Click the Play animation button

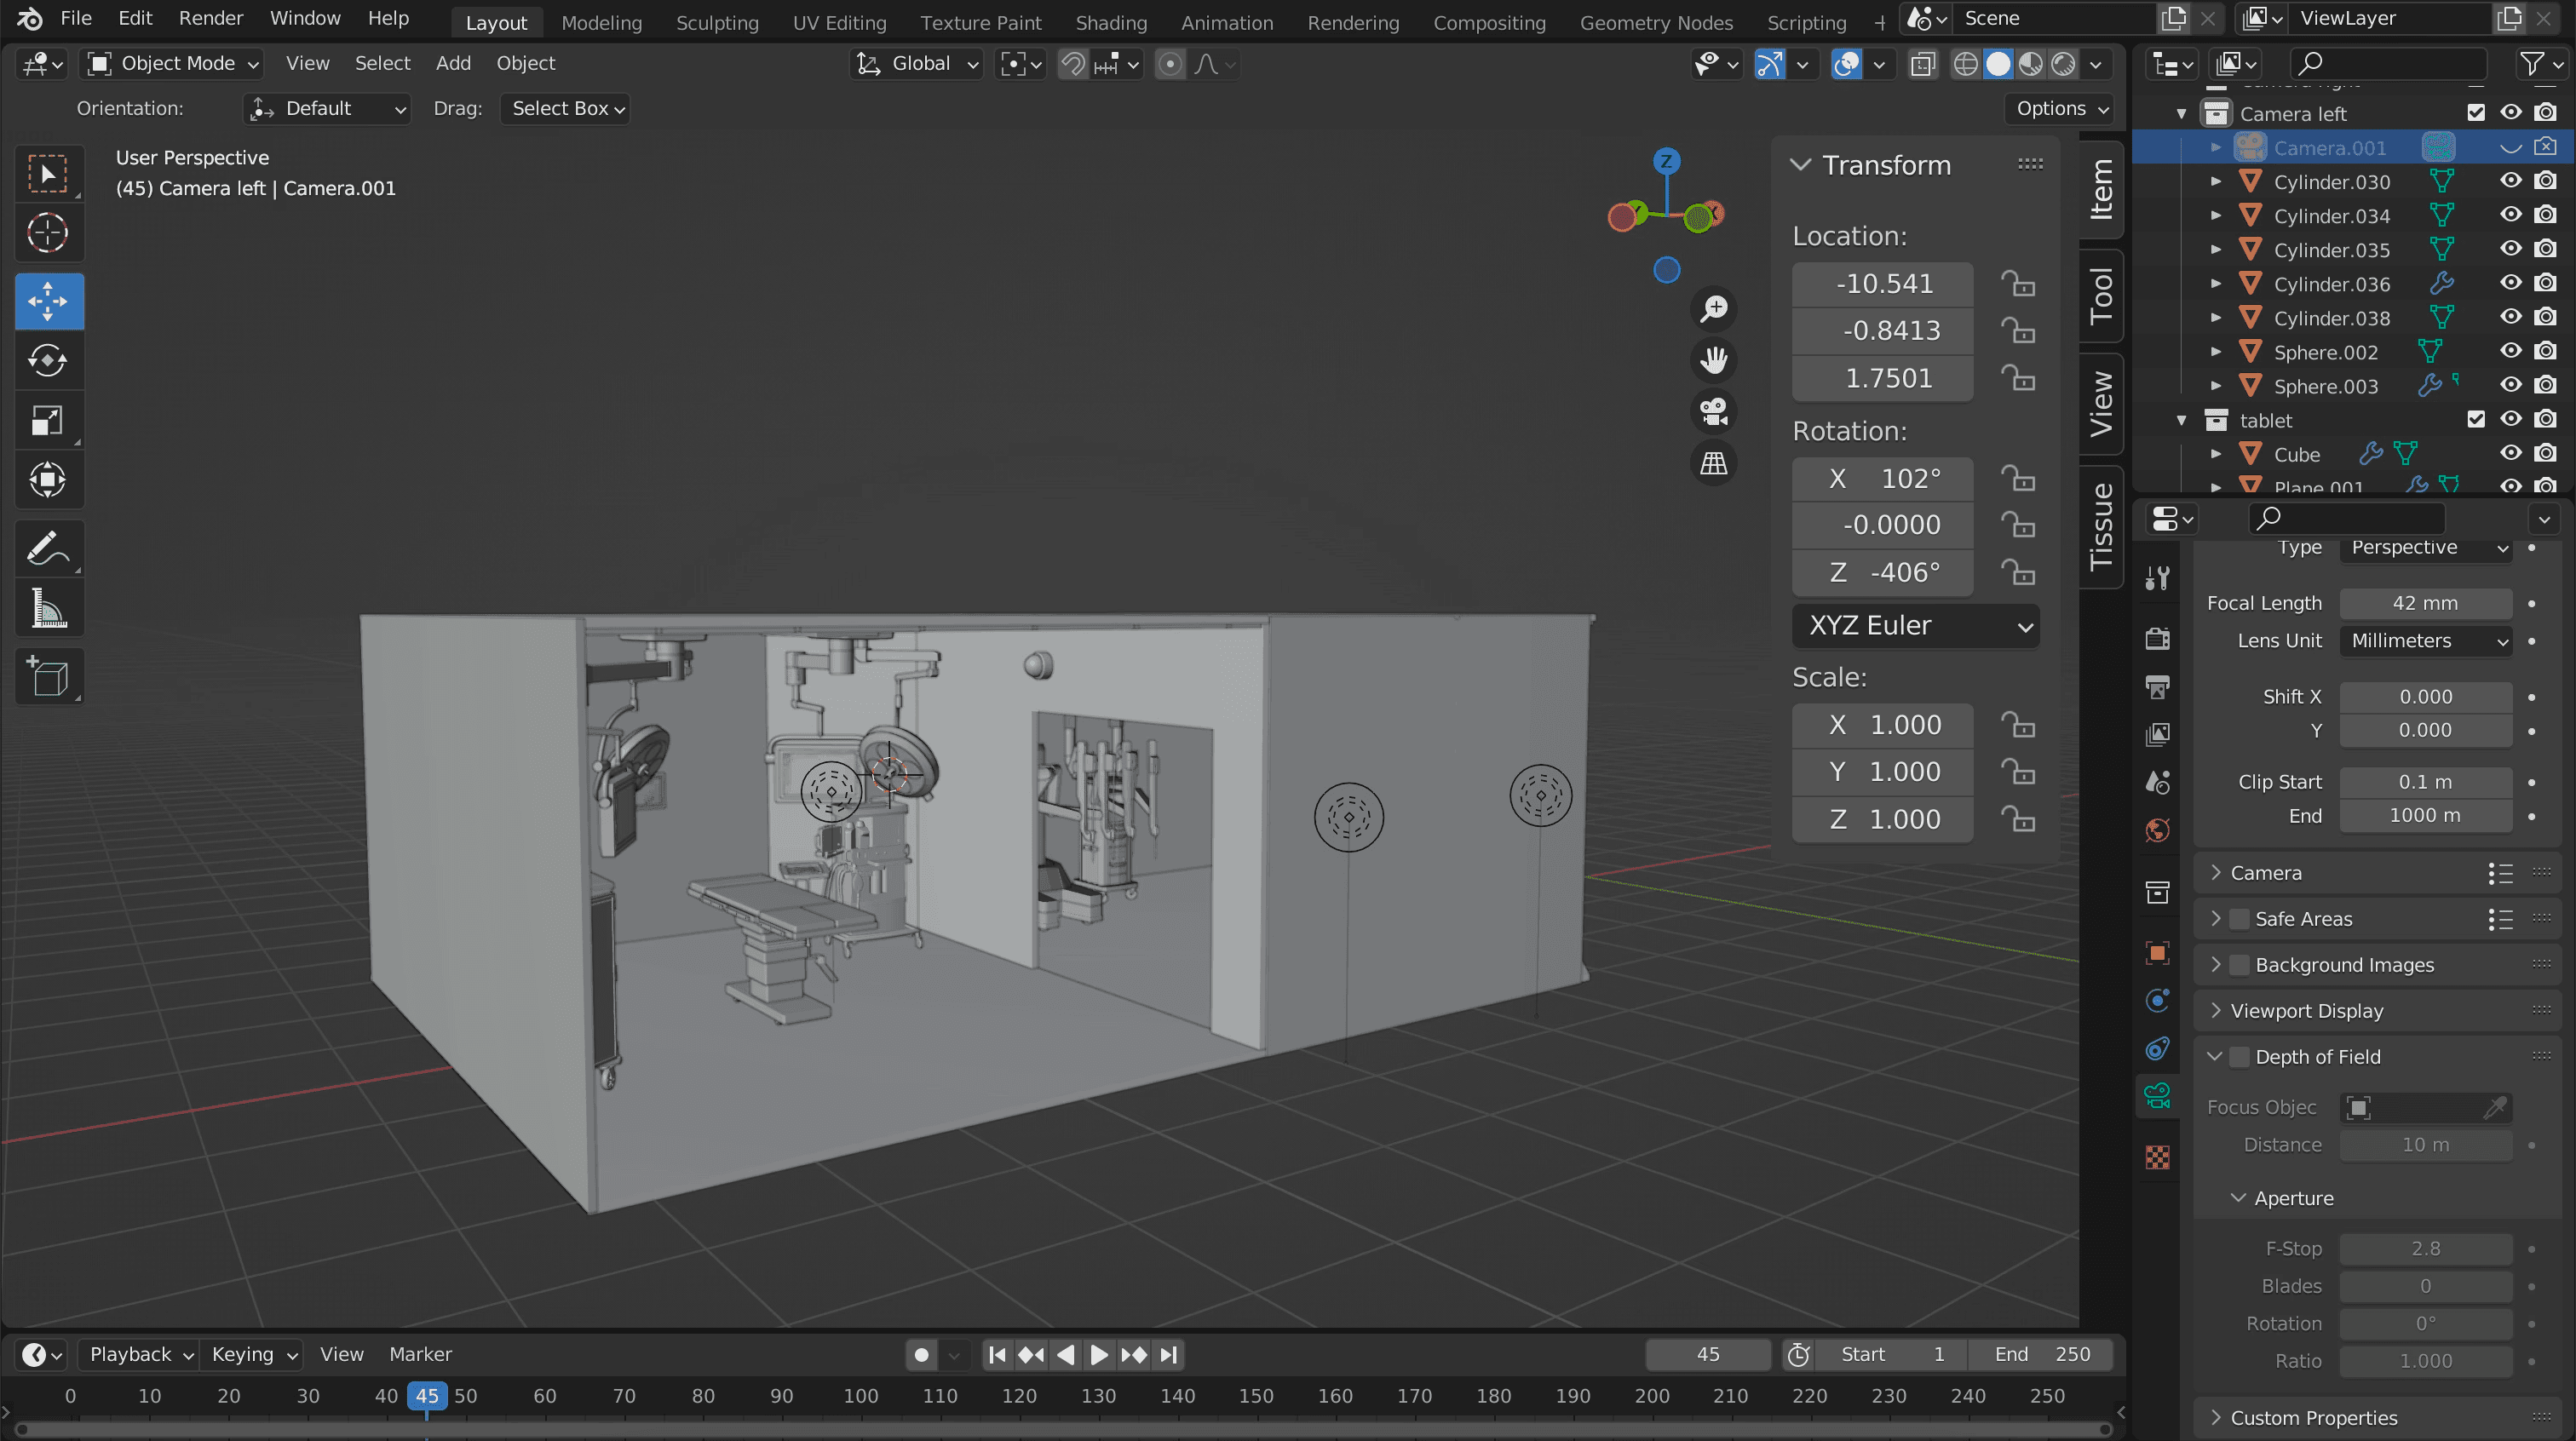(1098, 1355)
